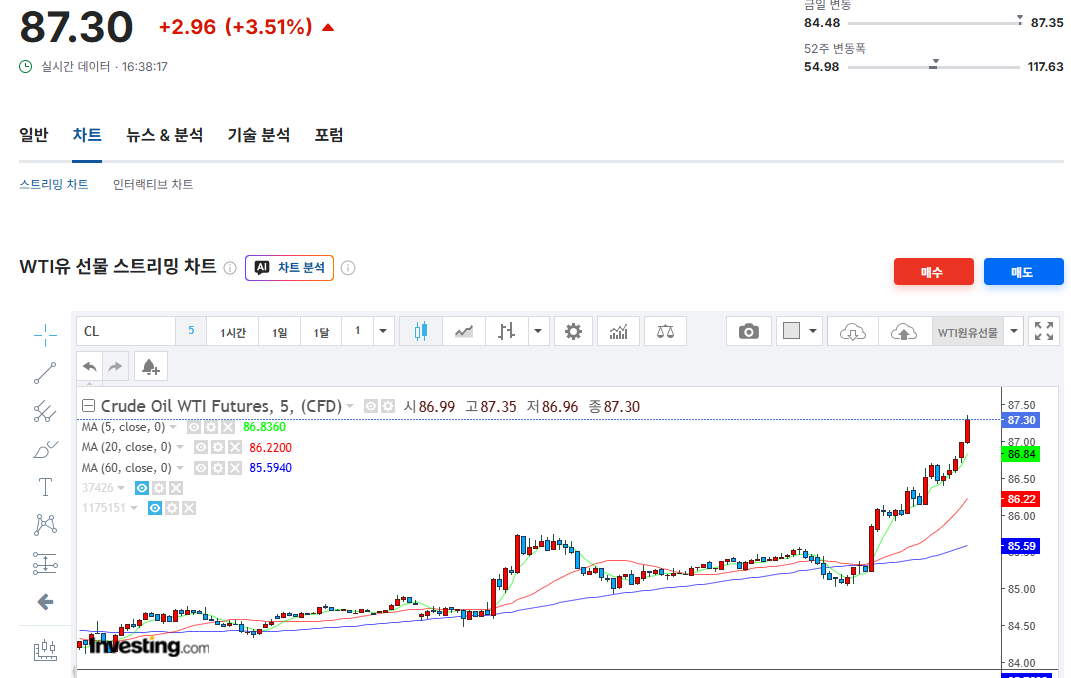Select the brush drawing tool
This screenshot has height=678, width=1071.
tap(45, 449)
